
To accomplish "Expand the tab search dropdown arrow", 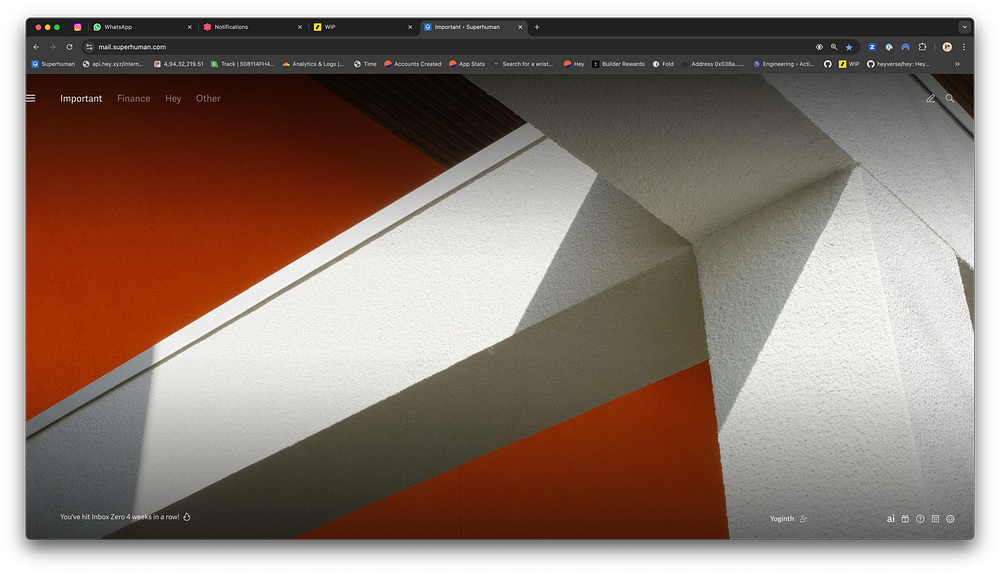I will 964,27.
